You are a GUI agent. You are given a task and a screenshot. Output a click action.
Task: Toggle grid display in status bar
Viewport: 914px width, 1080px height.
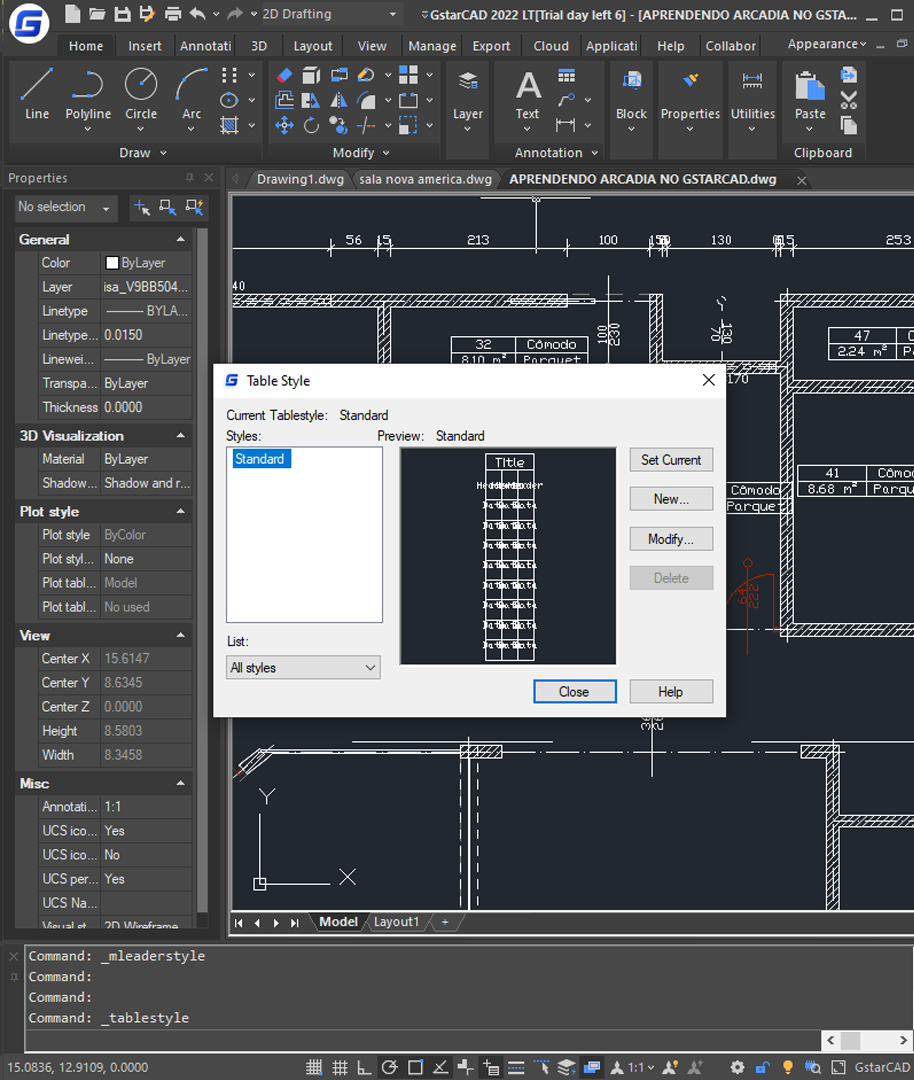(340, 1068)
